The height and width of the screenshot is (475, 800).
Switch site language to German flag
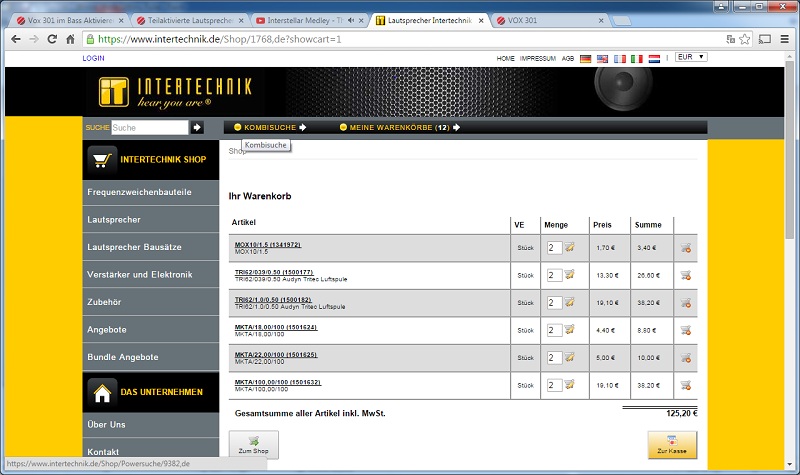585,59
